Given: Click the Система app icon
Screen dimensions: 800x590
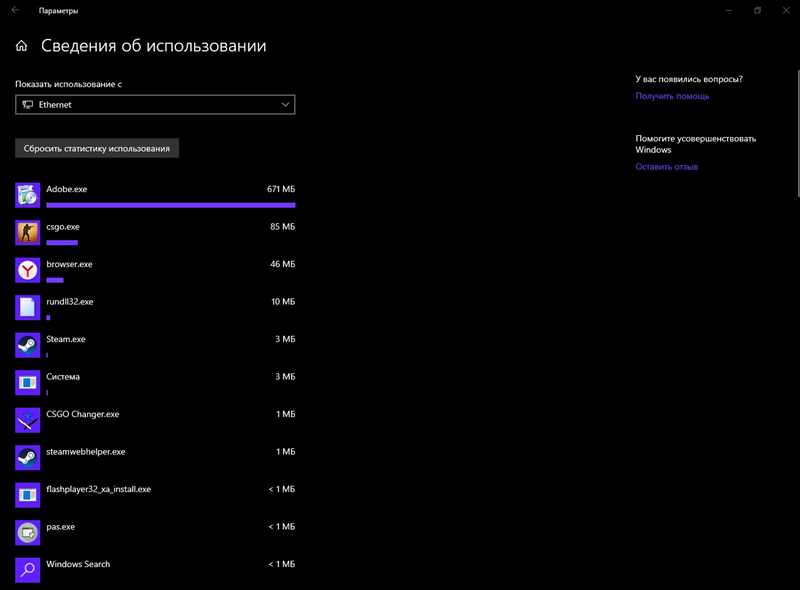Looking at the screenshot, I should click(28, 383).
